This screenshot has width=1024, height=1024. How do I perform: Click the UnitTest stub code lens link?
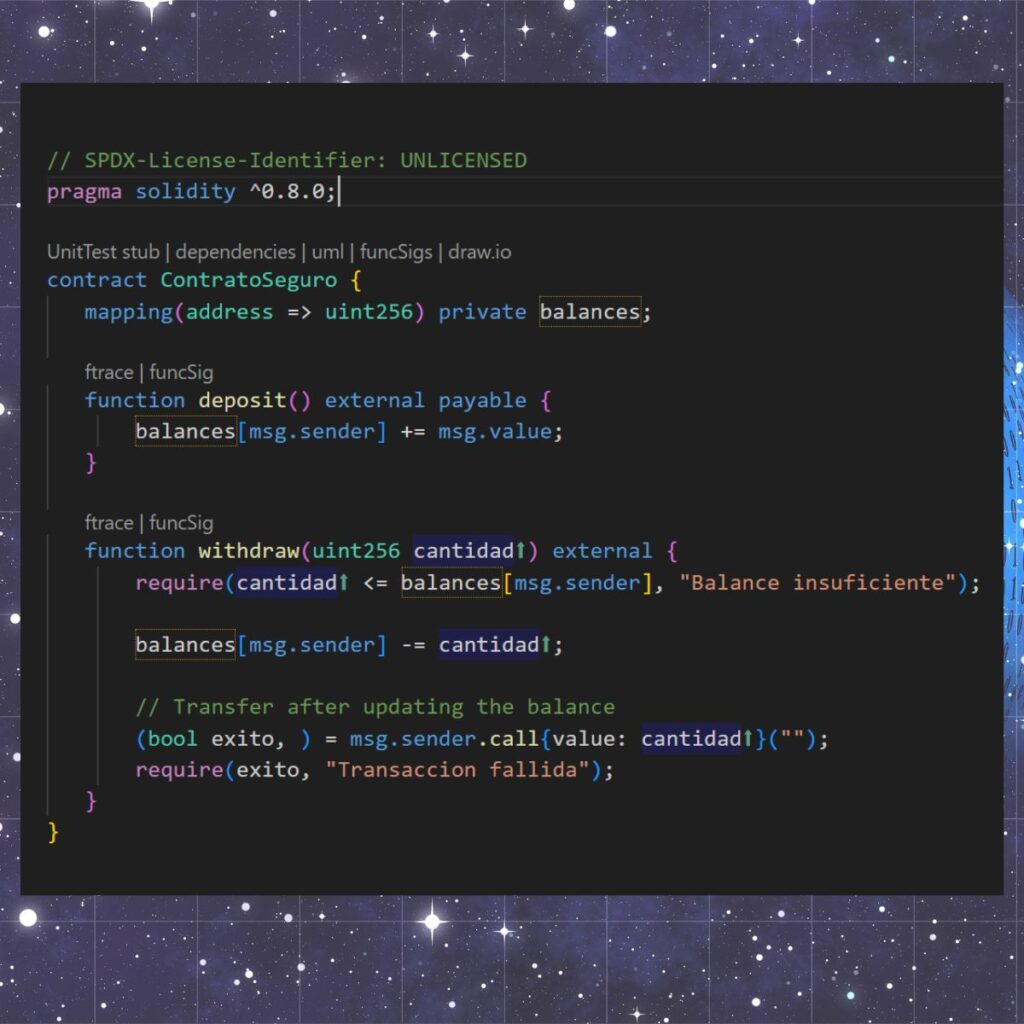point(103,252)
